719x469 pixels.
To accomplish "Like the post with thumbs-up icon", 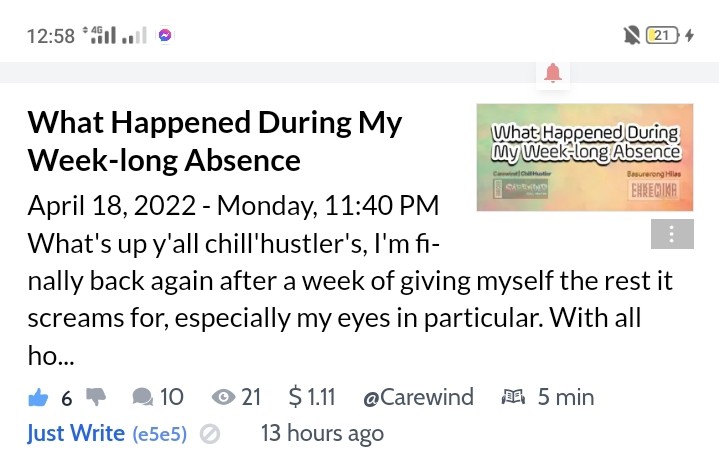I will (38, 397).
